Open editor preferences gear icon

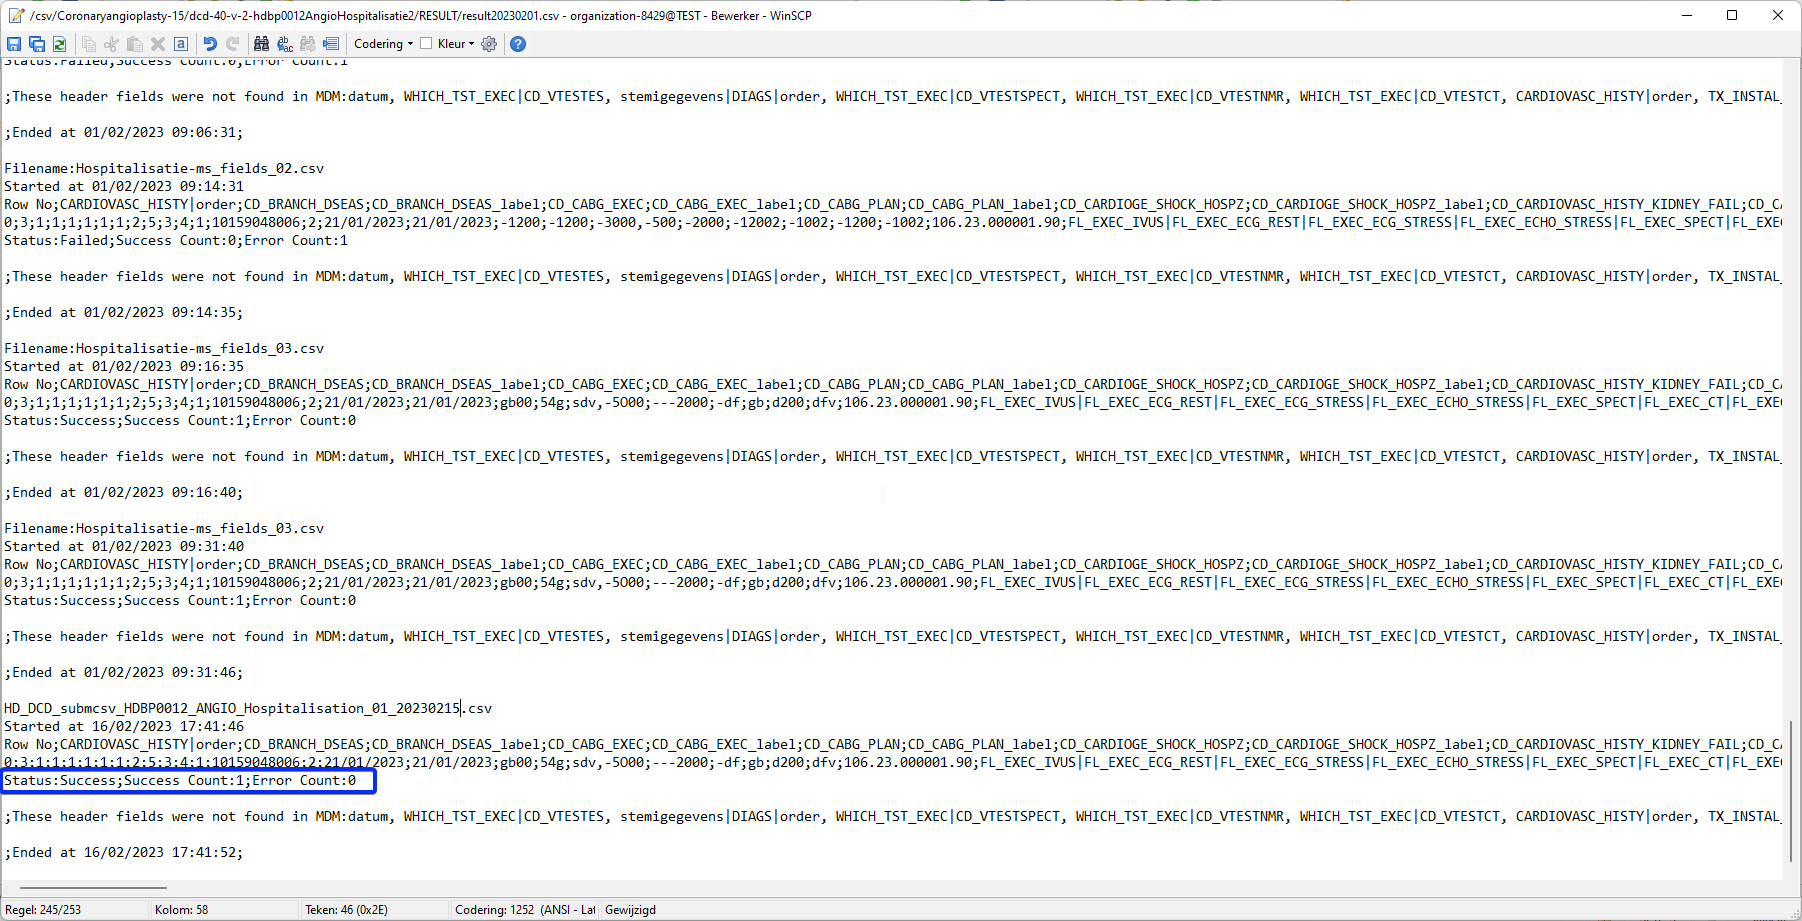pos(489,44)
